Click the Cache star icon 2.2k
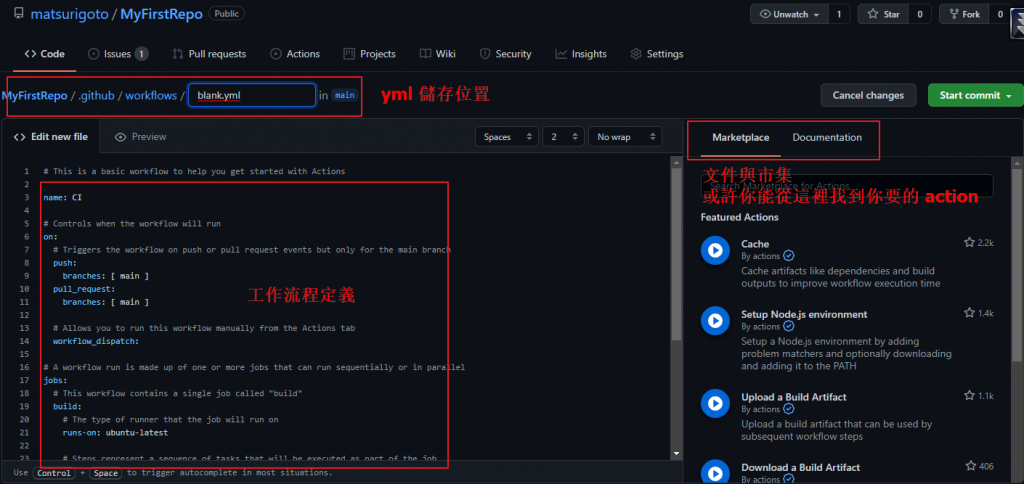This screenshot has width=1024, height=484. (969, 242)
